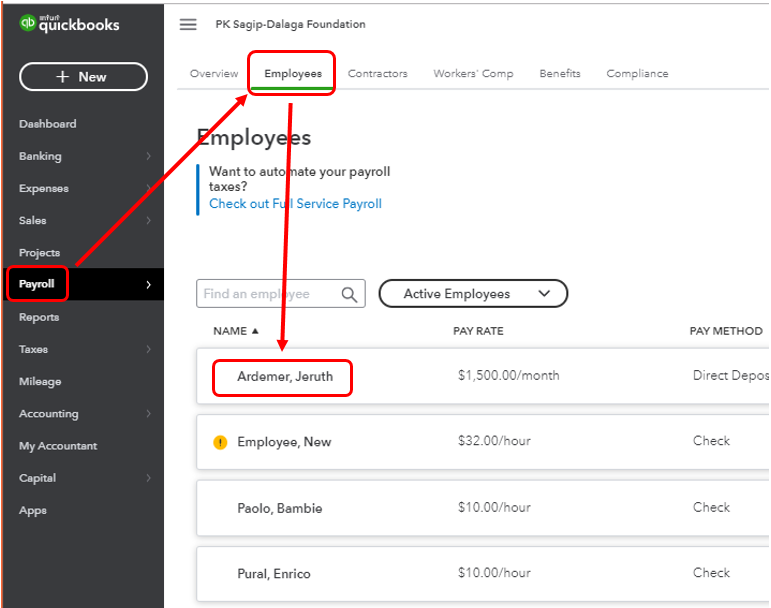Click the search magnifier icon

[x=349, y=294]
